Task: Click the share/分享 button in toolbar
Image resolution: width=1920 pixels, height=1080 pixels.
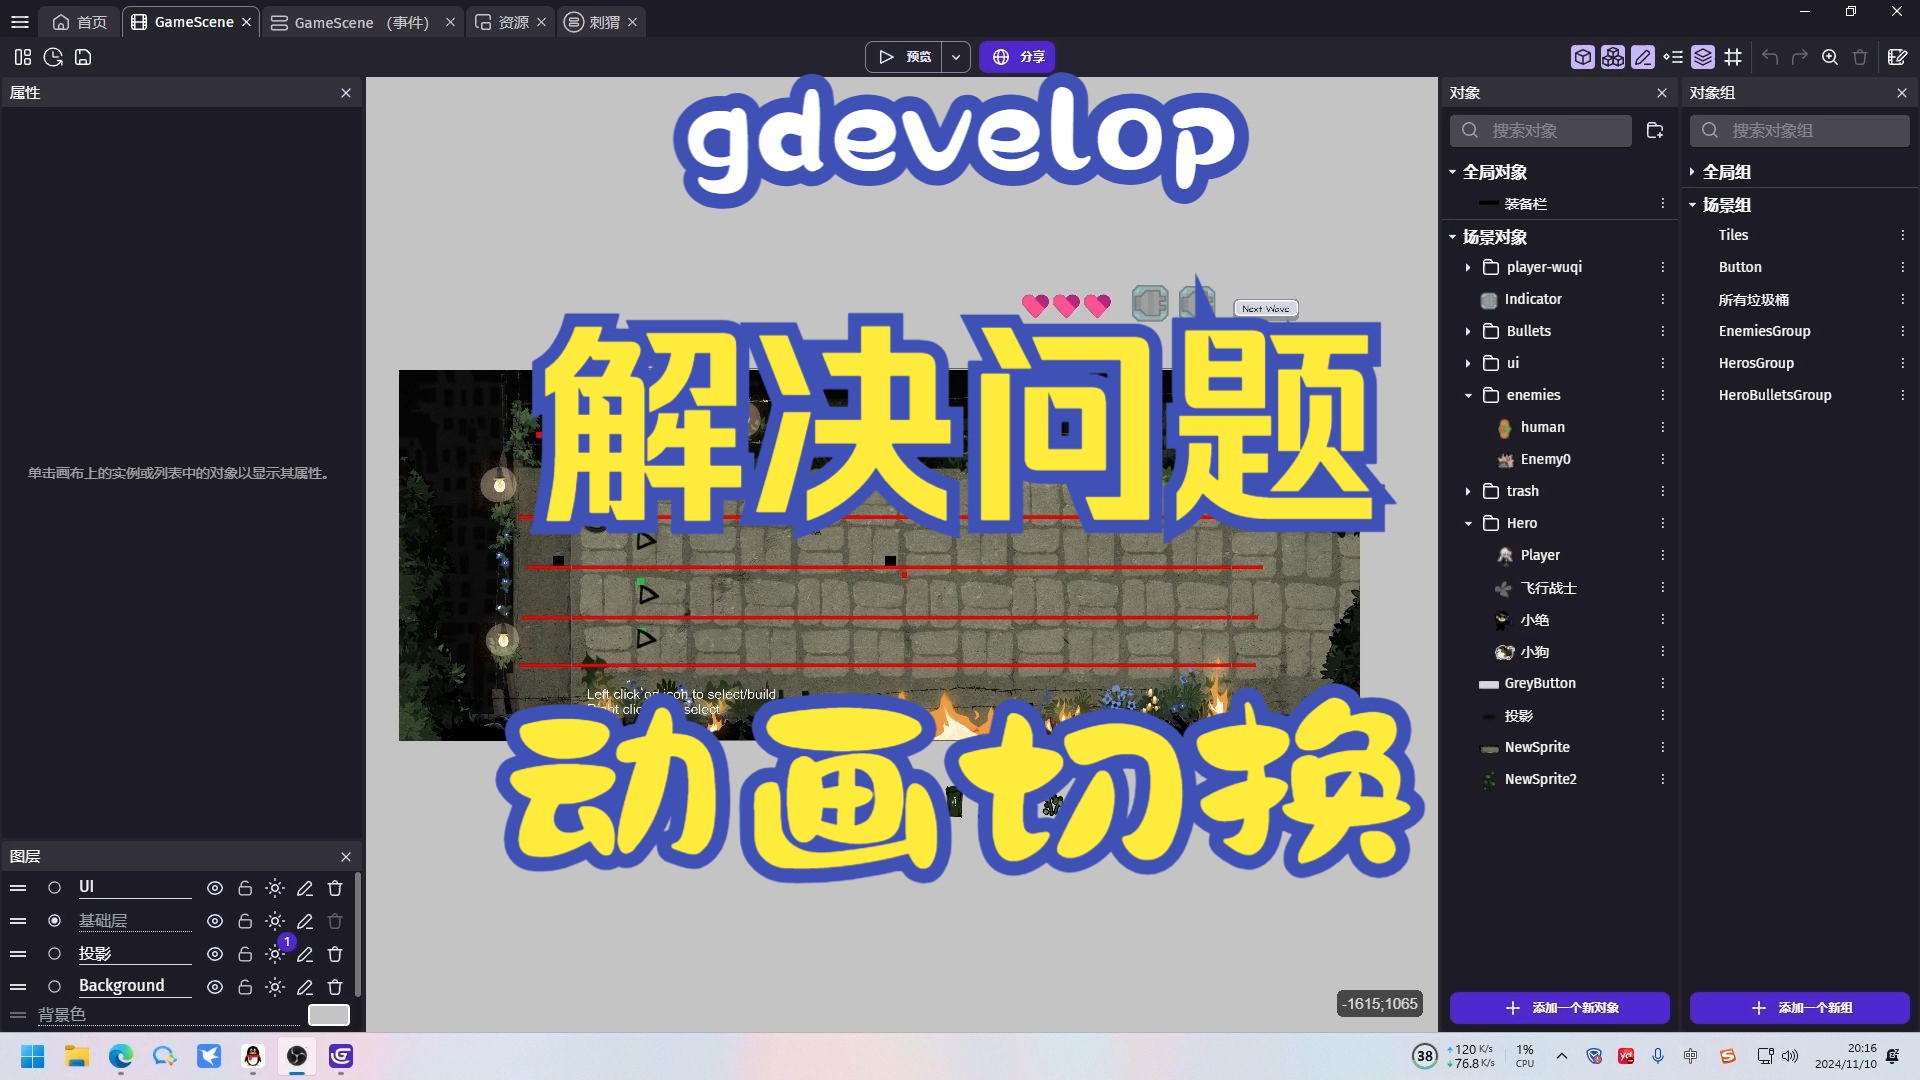Action: coord(1025,57)
